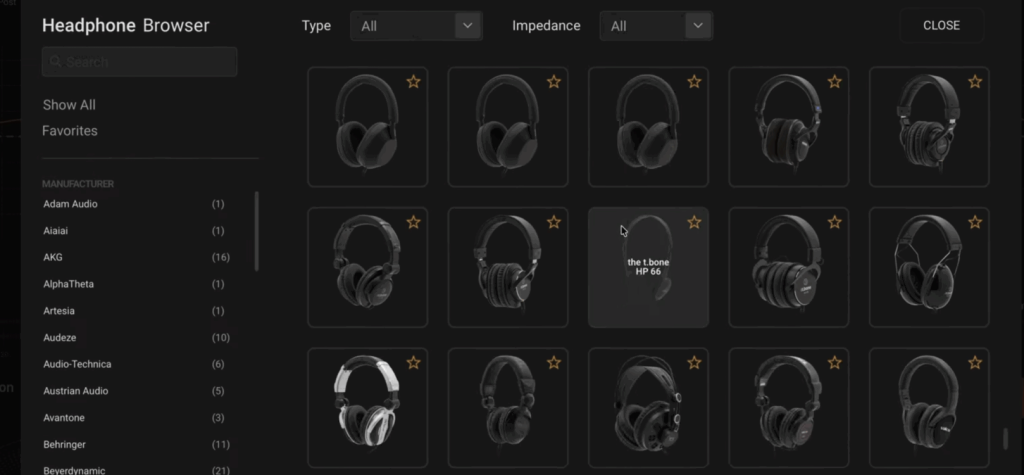Choose Behringer manufacturer
The height and width of the screenshot is (475, 1024).
[x=66, y=444]
